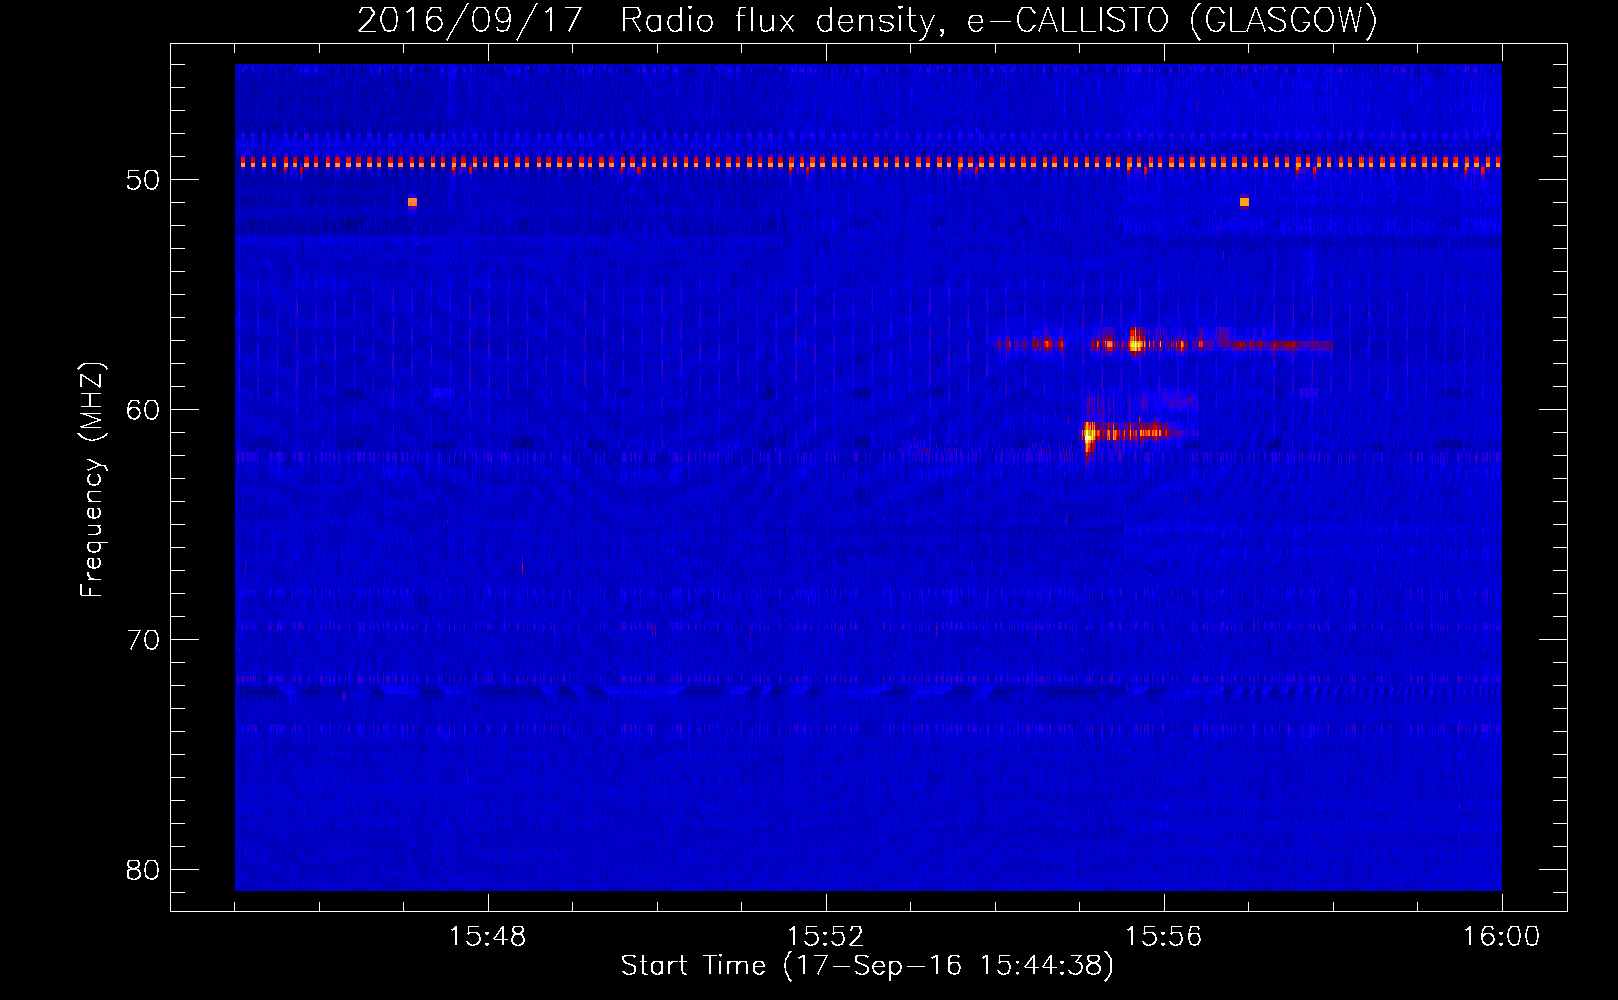Image resolution: width=1618 pixels, height=1000 pixels.
Task: Click the 15:52 time tick label
Action: (825, 937)
